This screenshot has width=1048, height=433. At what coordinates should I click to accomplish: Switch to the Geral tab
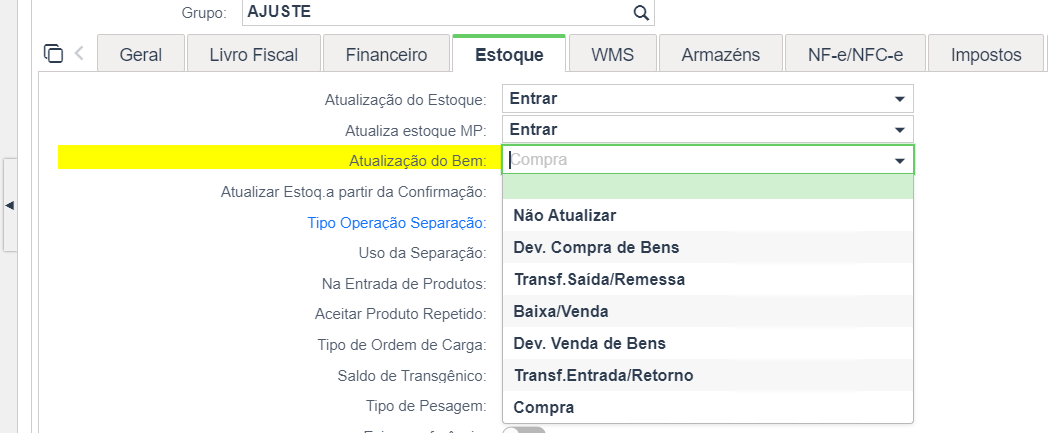click(x=141, y=54)
